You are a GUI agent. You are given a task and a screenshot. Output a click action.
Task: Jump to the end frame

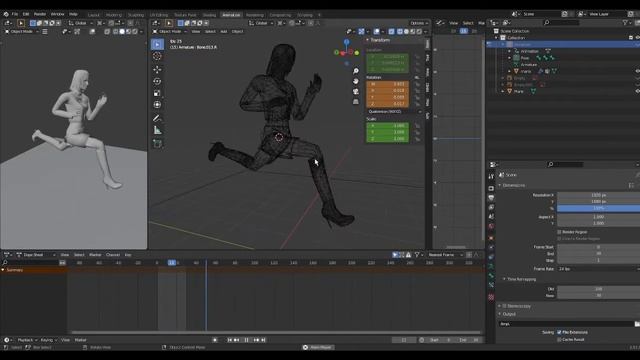point(264,340)
